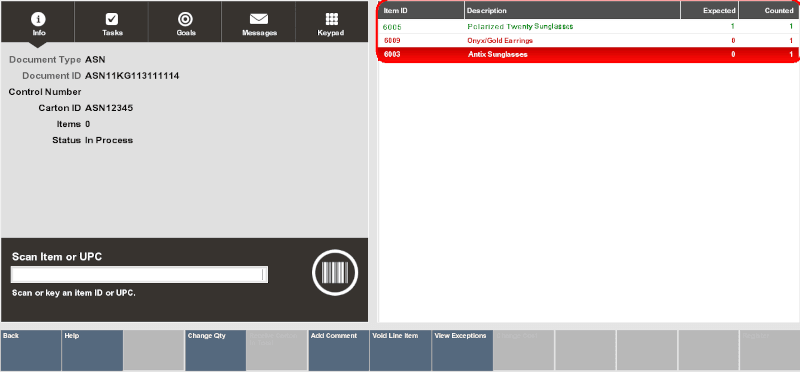The height and width of the screenshot is (372, 800).
Task: Click the In Process status text
Action: point(109,140)
